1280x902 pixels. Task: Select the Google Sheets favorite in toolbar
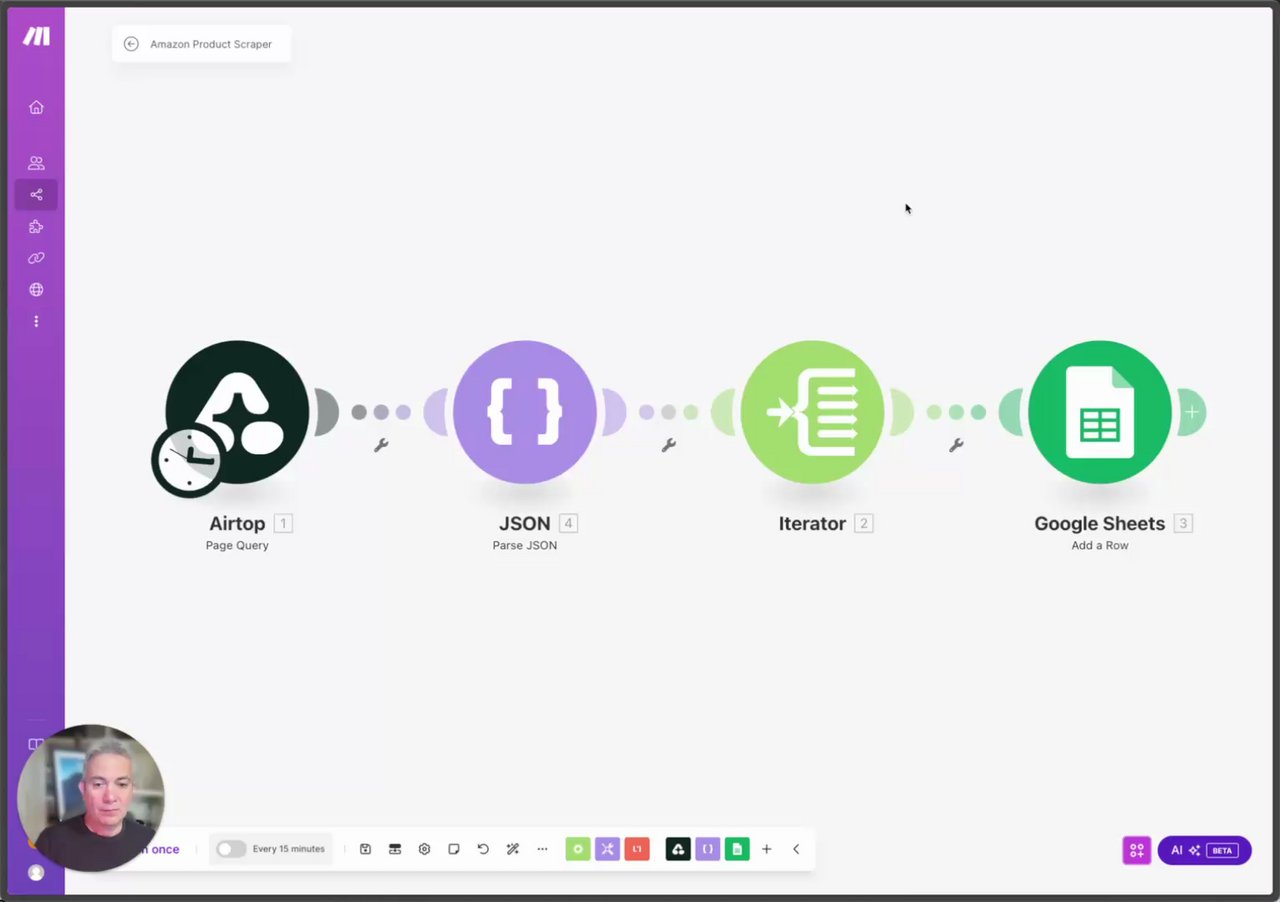point(737,849)
